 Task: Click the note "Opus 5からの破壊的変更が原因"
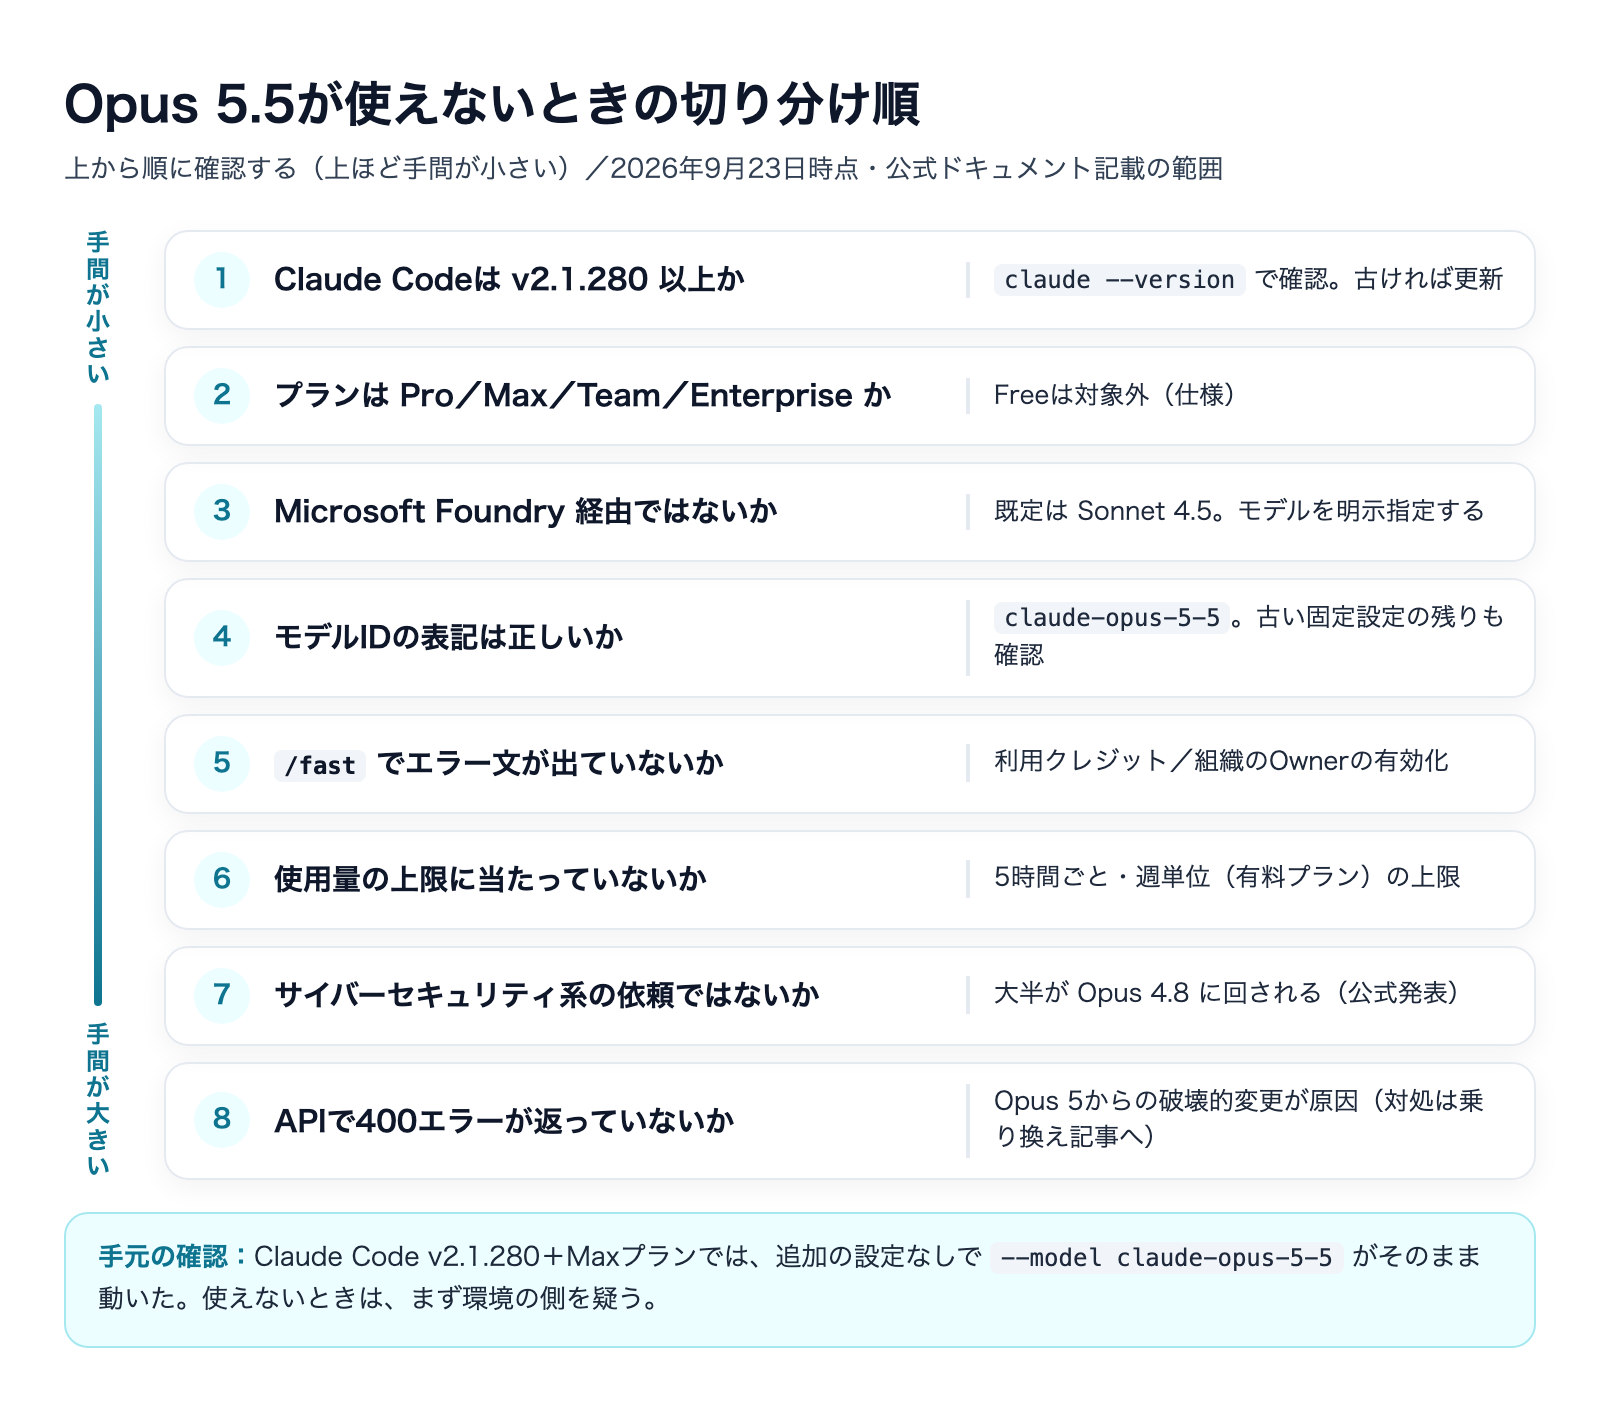[1176, 1101]
